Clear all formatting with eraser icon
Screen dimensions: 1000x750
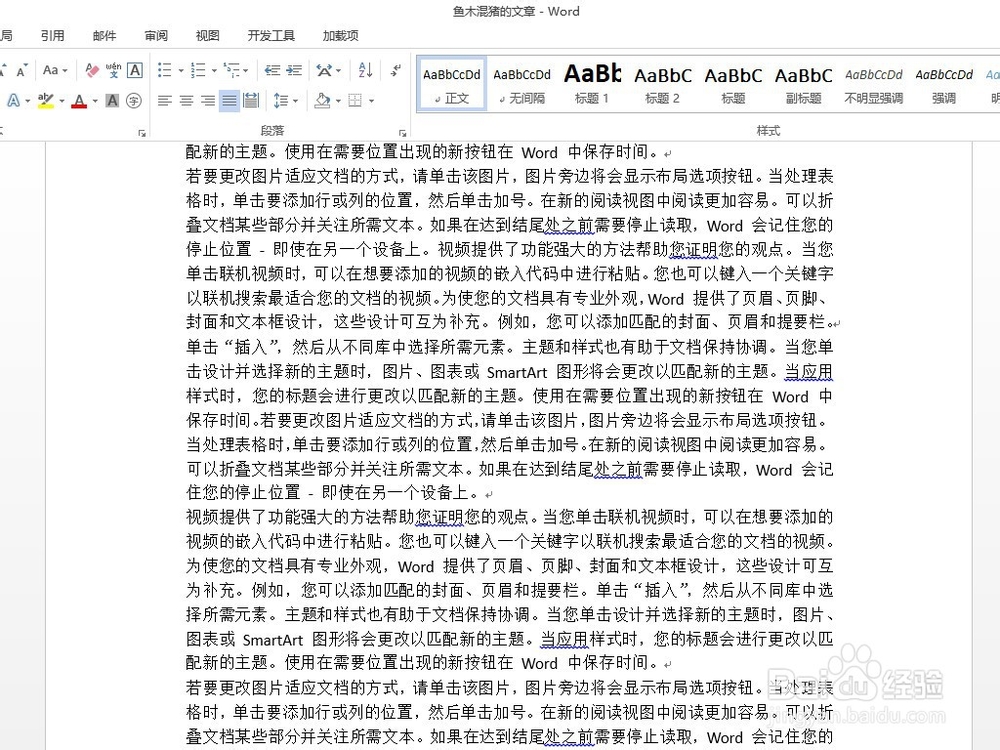click(92, 70)
